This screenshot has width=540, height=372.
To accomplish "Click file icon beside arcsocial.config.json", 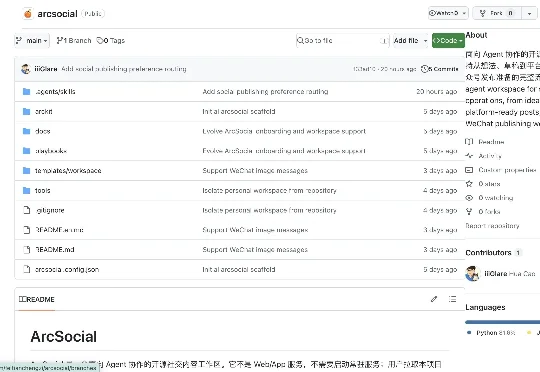I will (27, 269).
